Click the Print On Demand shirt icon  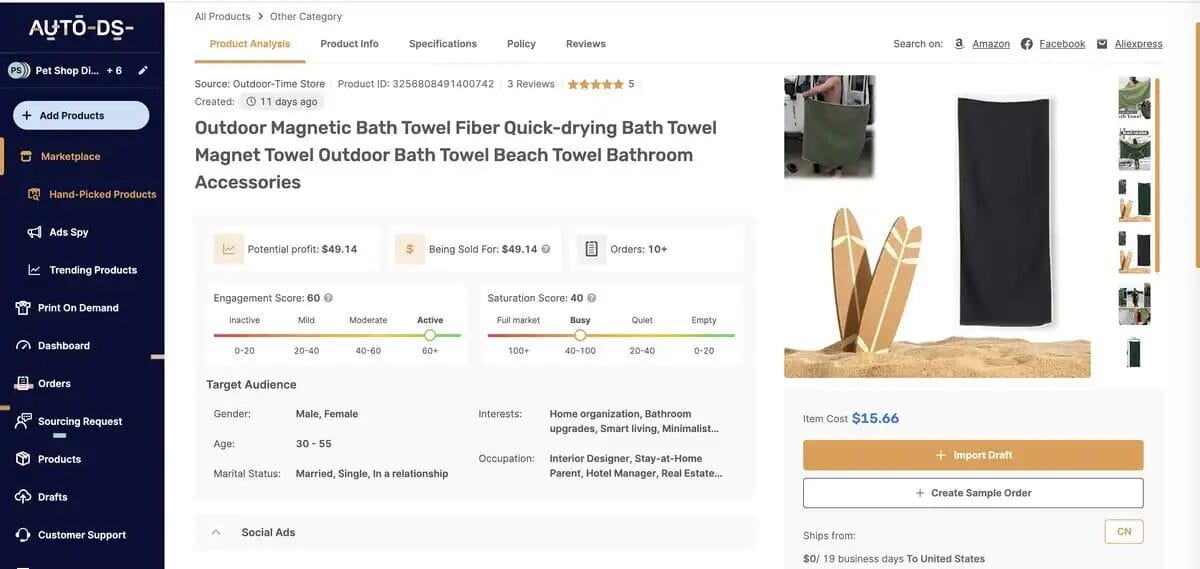pos(23,308)
